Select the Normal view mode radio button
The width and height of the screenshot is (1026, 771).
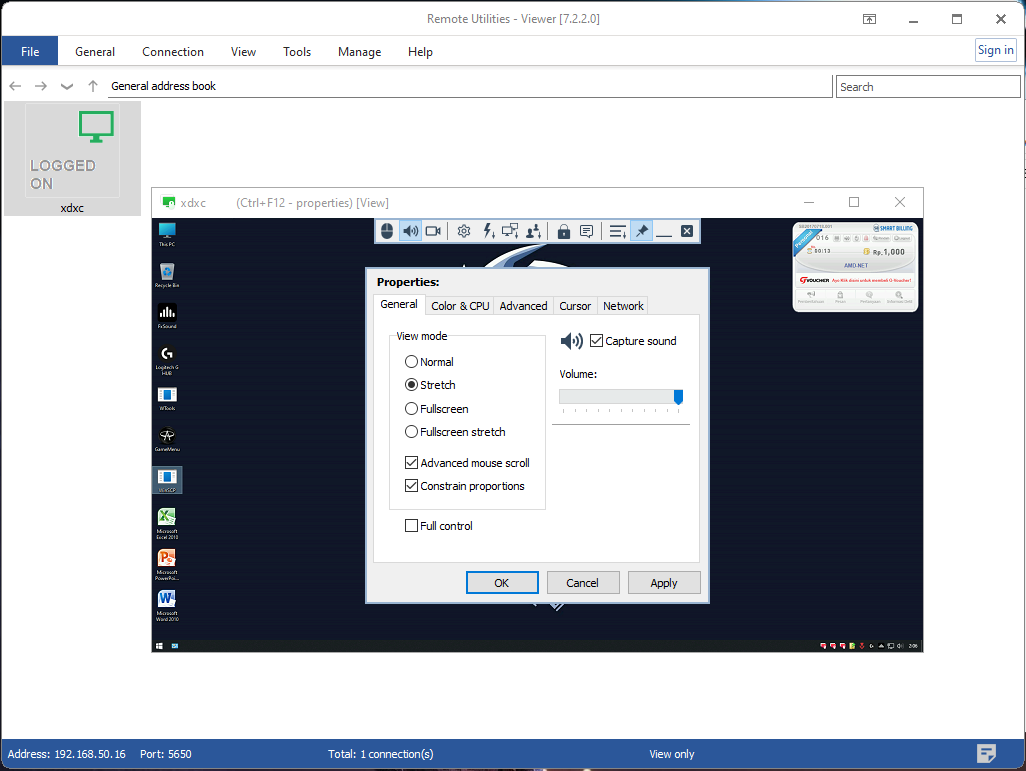(411, 362)
